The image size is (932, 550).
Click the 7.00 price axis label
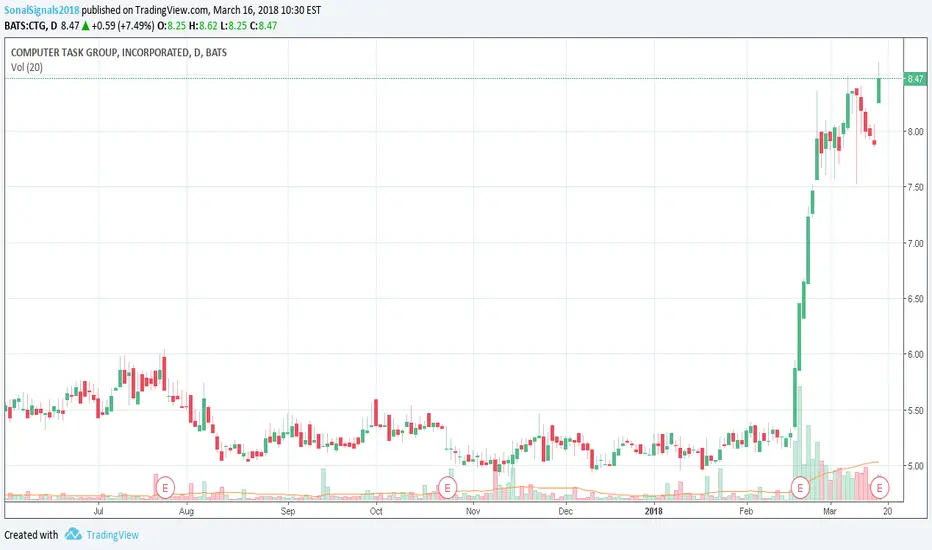pyautogui.click(x=915, y=243)
